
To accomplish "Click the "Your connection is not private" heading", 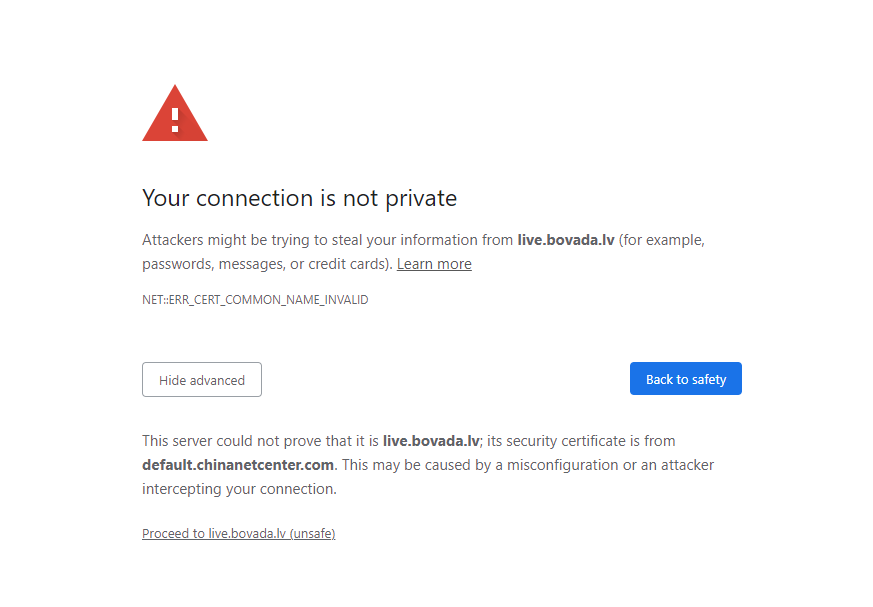I will tap(299, 198).
